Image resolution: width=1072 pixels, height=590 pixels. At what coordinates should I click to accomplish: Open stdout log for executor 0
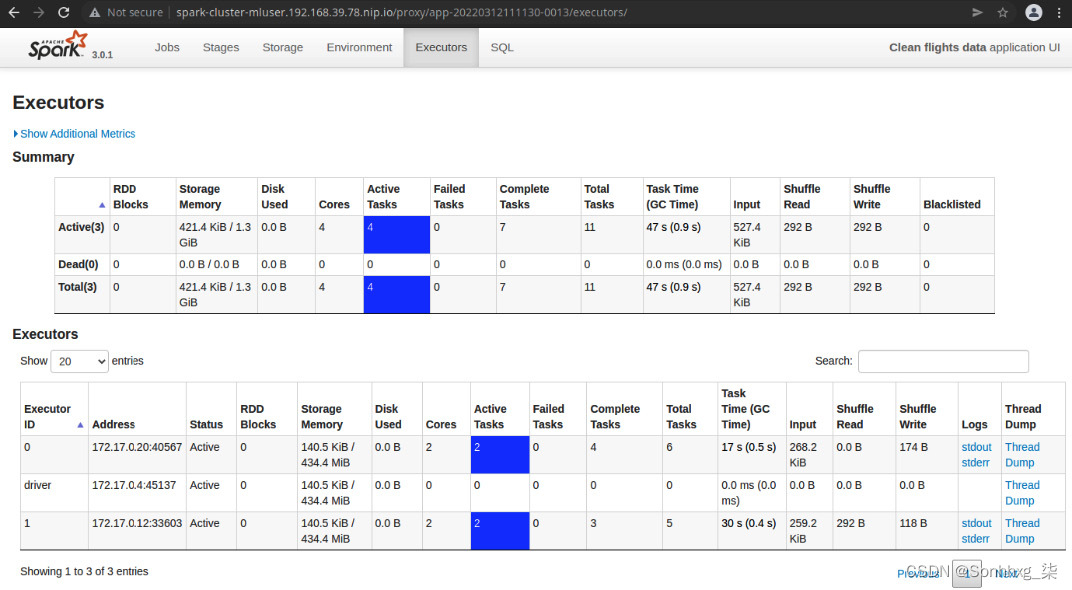976,446
